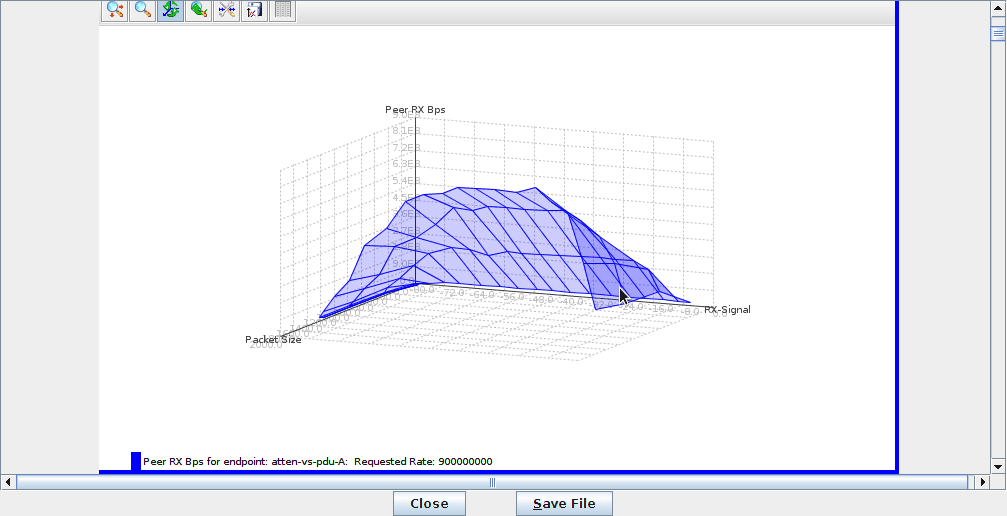Viewport: 1007px width, 516px height.
Task: Click the vertical scrollbar down arrow
Action: [997, 466]
